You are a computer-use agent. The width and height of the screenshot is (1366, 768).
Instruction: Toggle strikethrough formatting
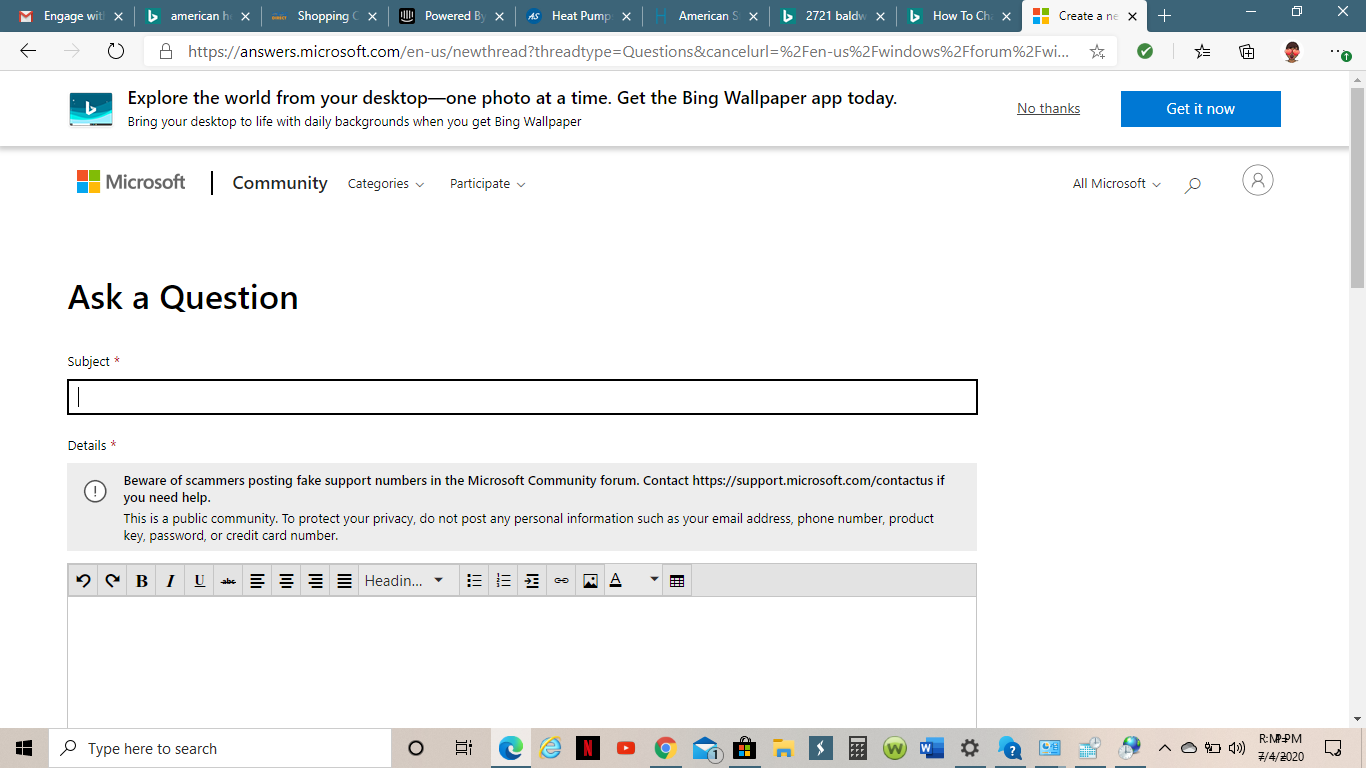click(x=228, y=581)
